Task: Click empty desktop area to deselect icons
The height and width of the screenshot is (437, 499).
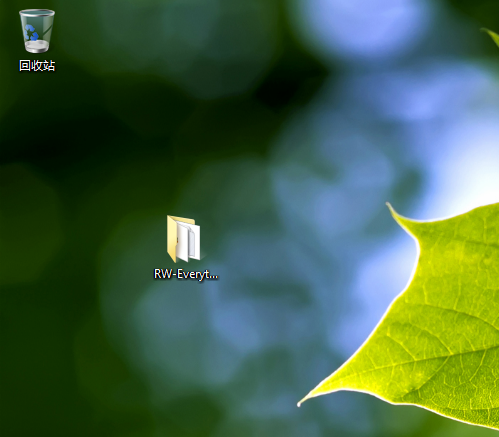Action: (100, 150)
